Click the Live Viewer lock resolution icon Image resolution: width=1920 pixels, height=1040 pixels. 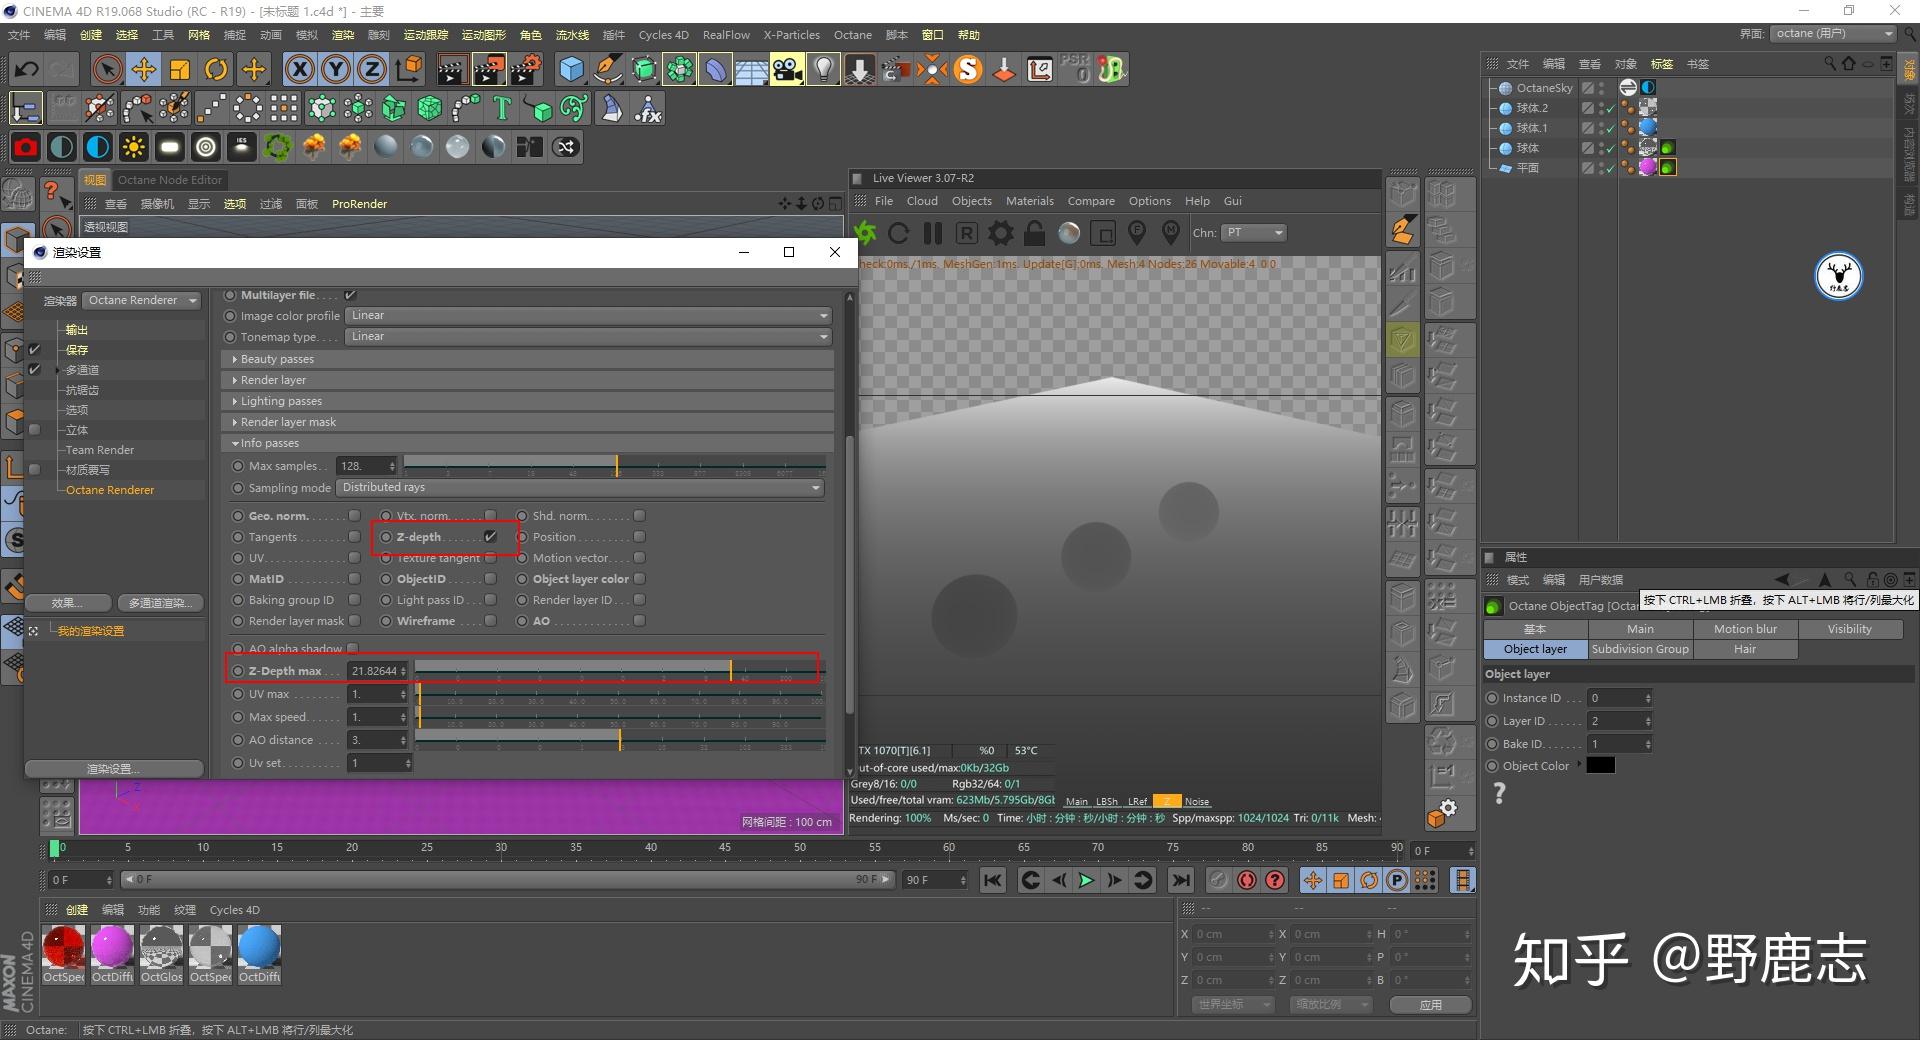coord(1034,234)
